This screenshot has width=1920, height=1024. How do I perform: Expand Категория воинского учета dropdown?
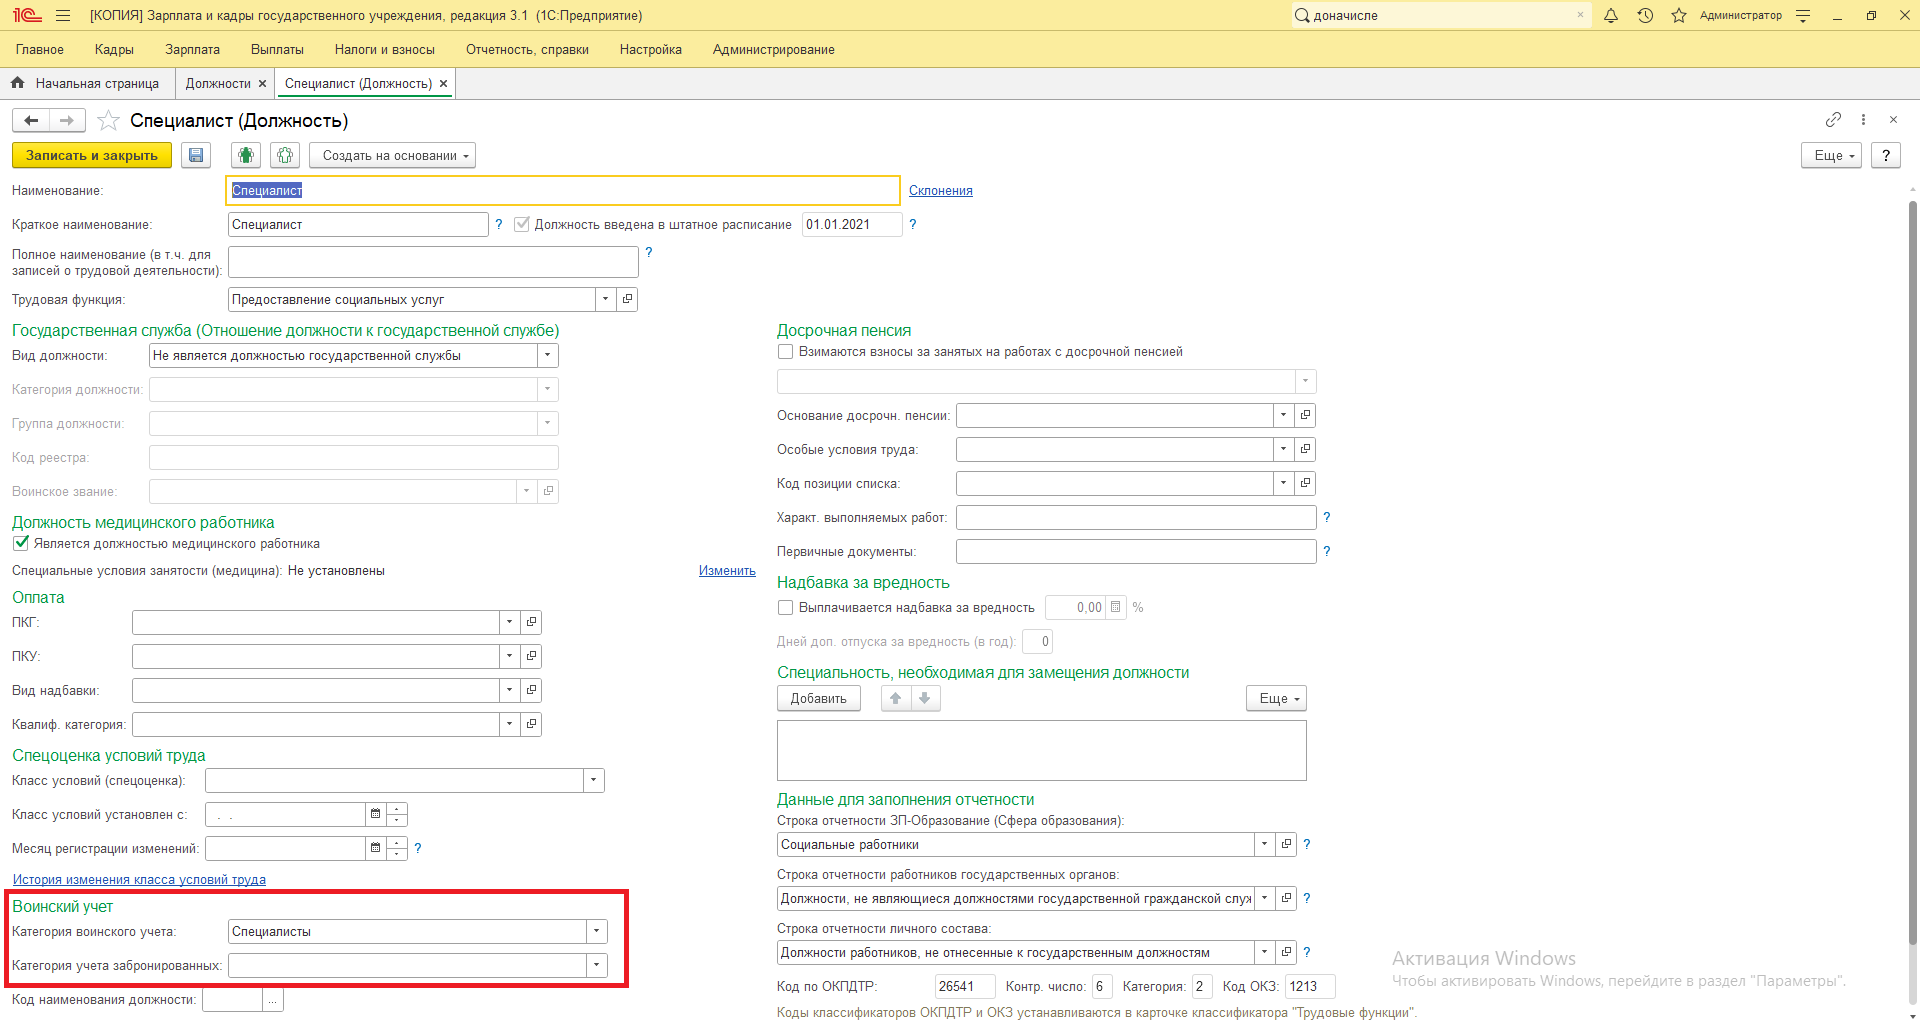[597, 931]
